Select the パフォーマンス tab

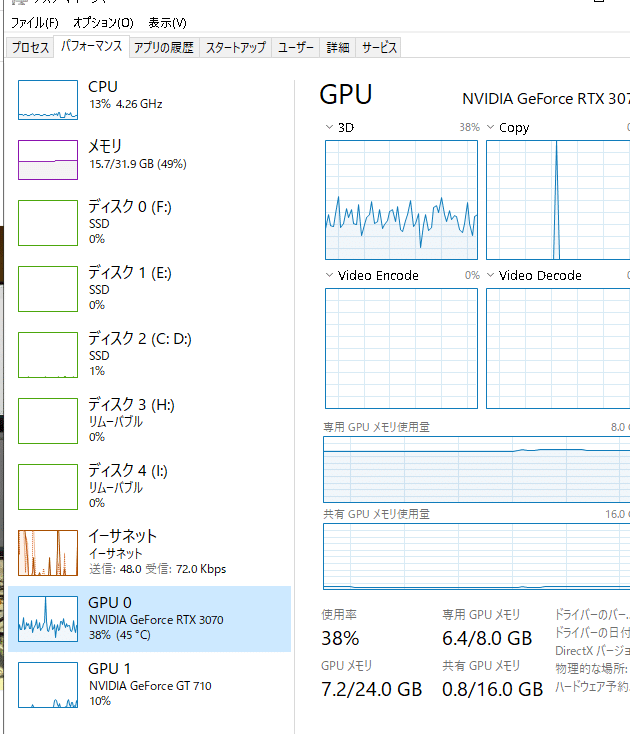coord(91,46)
